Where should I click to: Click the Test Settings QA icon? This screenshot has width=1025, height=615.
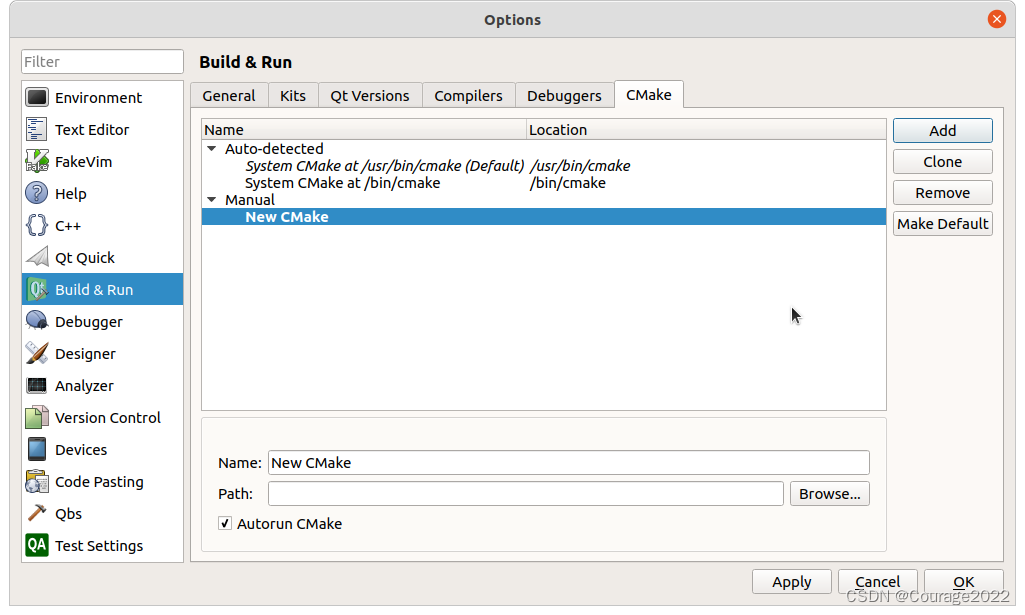pyautogui.click(x=37, y=545)
